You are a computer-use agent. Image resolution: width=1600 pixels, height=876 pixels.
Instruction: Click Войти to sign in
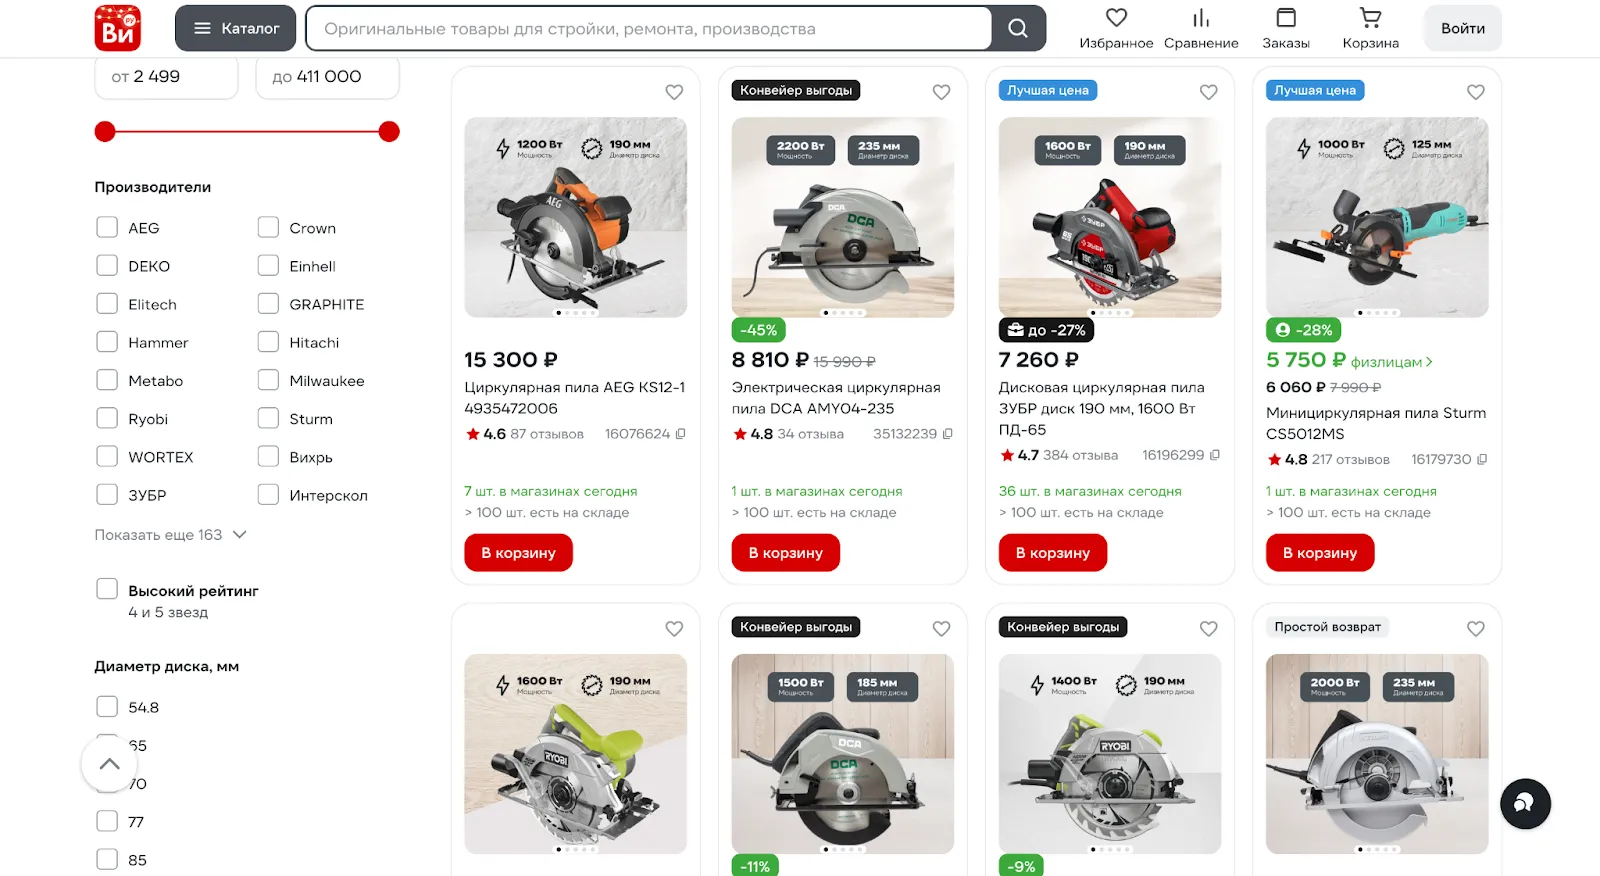(1463, 28)
